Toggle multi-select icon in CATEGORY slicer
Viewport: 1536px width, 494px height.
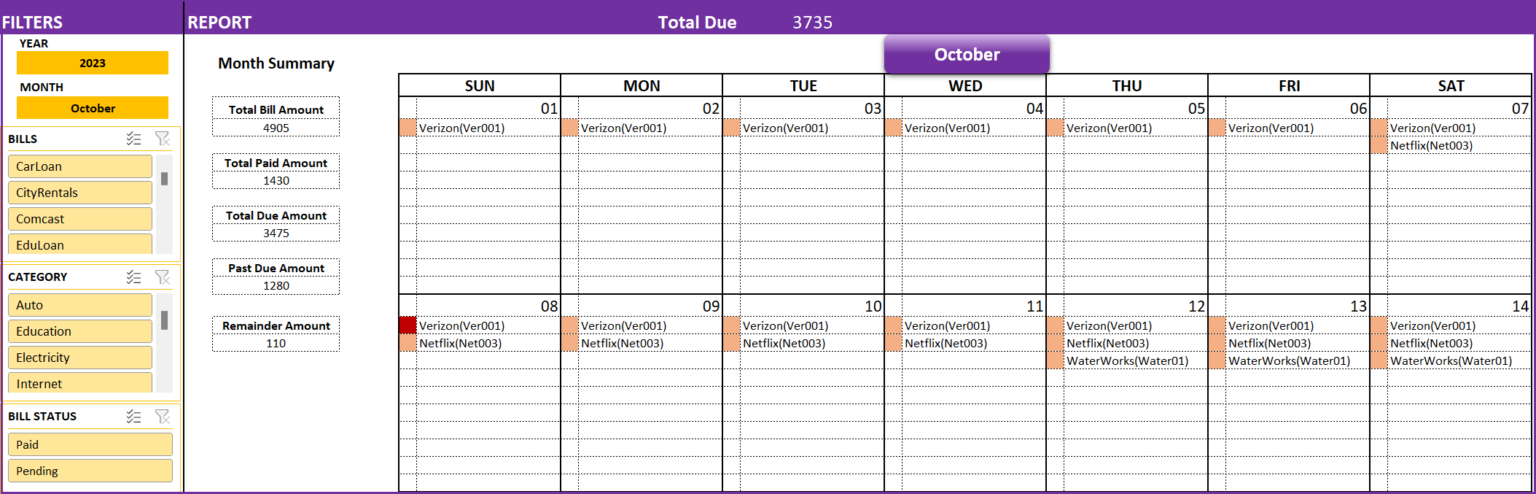[133, 277]
